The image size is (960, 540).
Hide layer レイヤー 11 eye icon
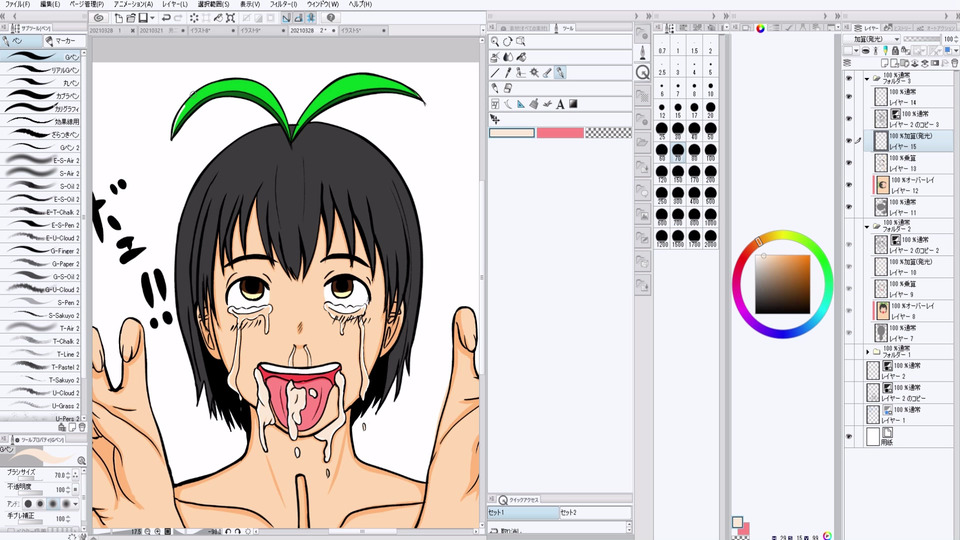coord(849,207)
